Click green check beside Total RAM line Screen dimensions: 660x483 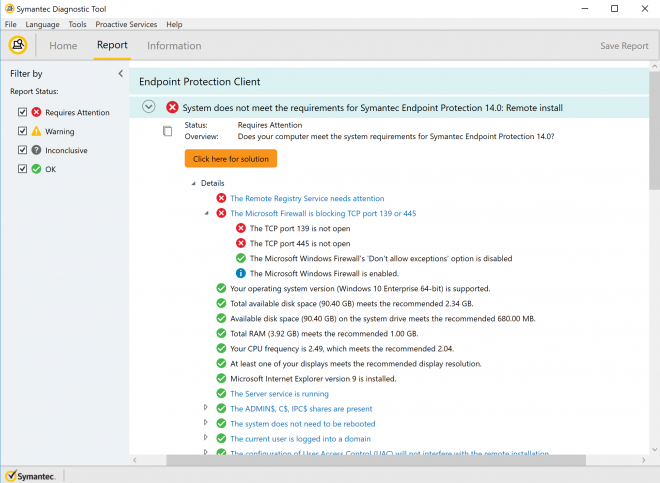tap(221, 334)
